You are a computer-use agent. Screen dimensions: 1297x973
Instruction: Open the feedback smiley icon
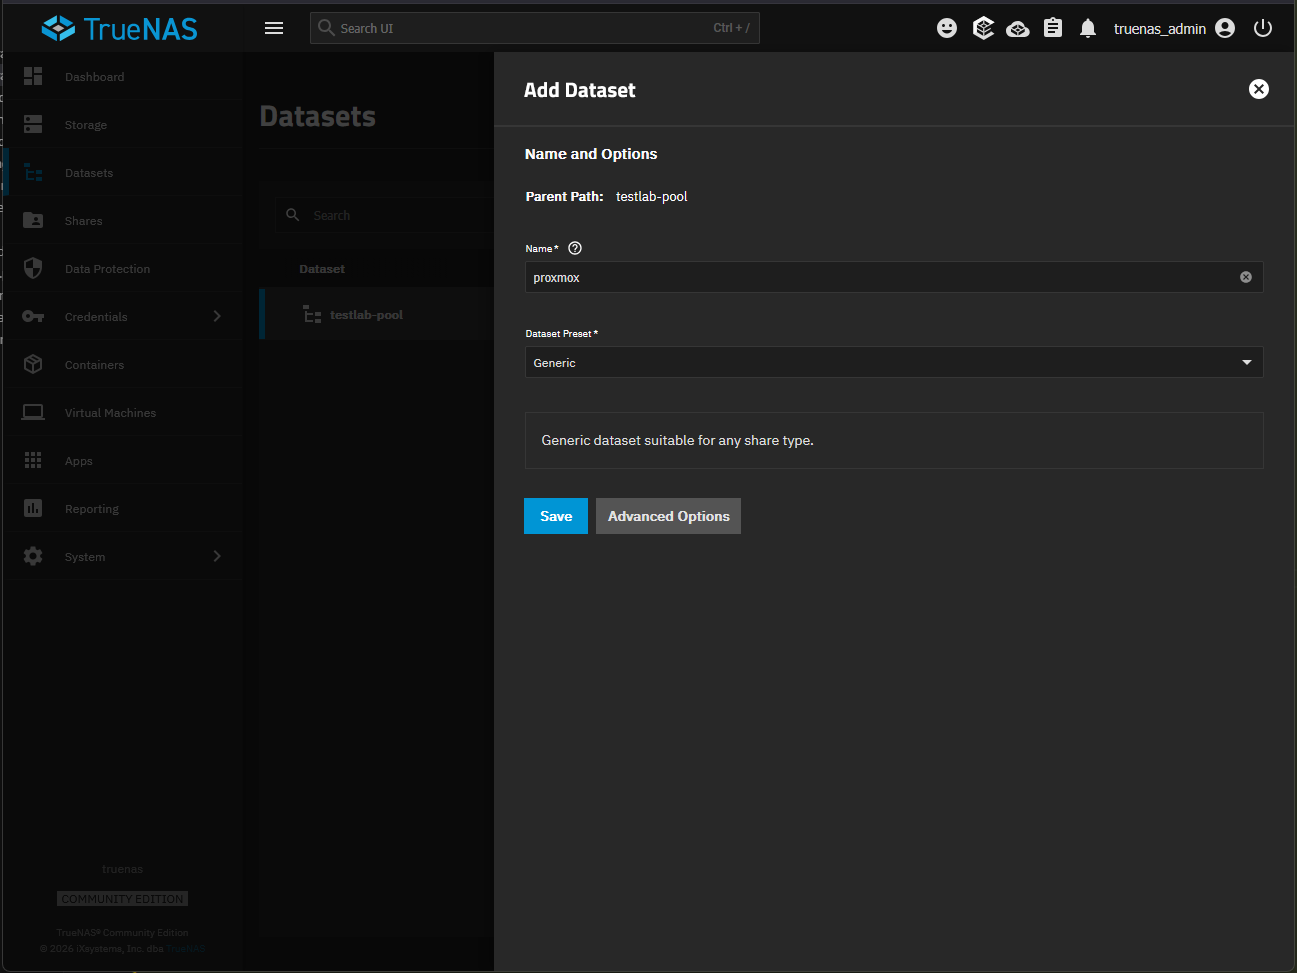pos(947,28)
